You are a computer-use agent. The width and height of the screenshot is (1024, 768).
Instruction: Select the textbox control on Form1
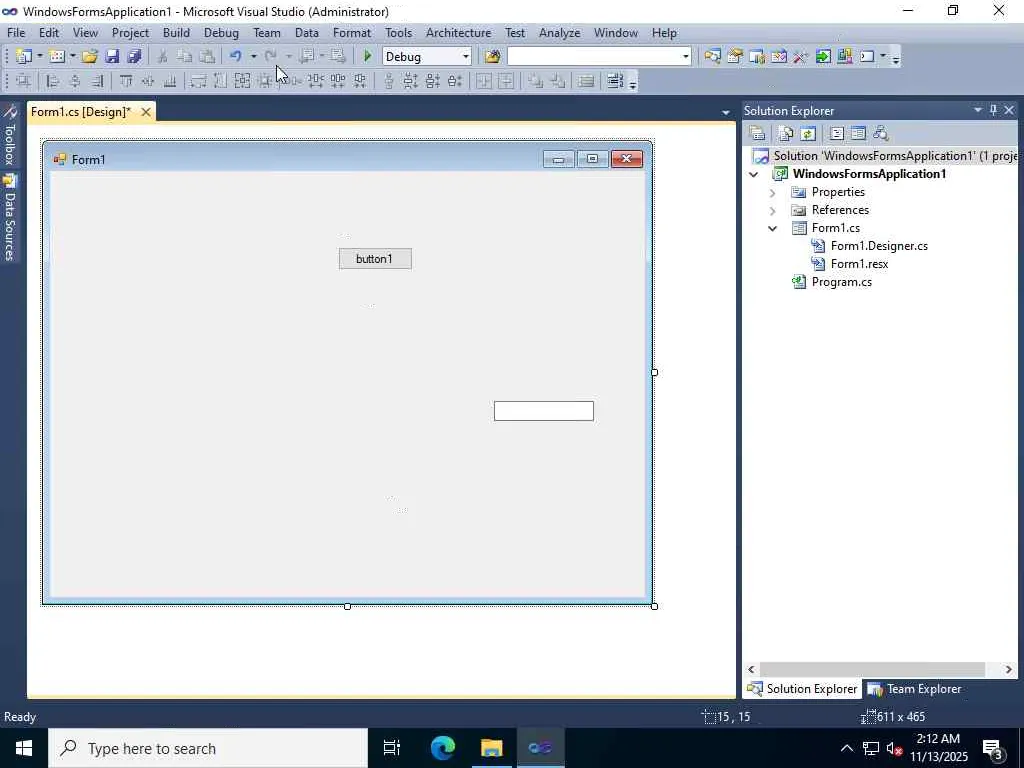(x=544, y=411)
